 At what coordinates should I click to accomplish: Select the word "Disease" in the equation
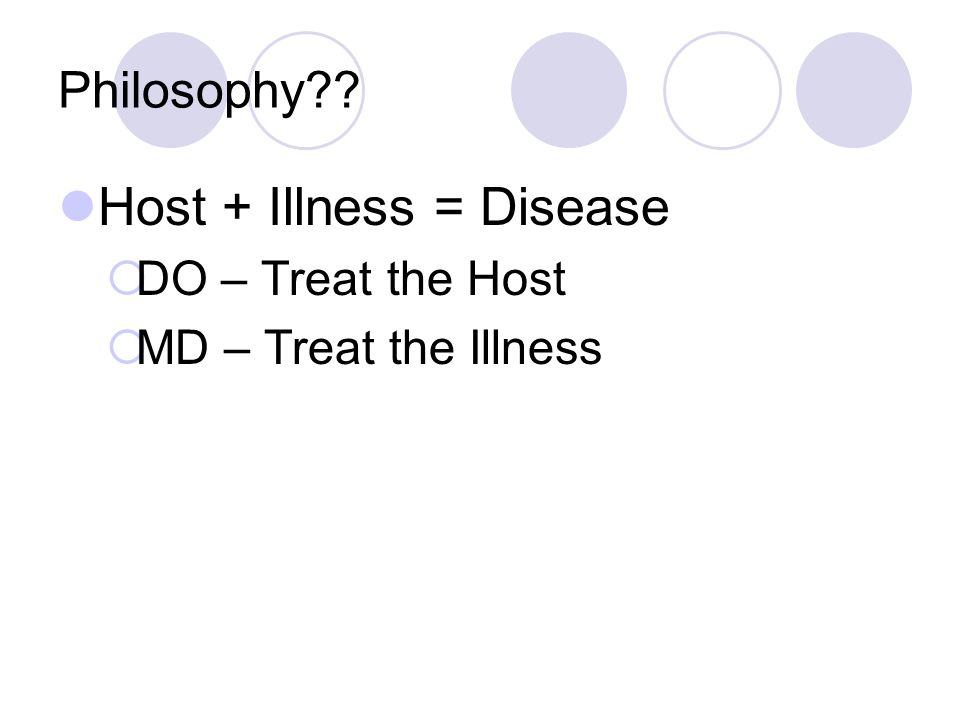tap(574, 207)
